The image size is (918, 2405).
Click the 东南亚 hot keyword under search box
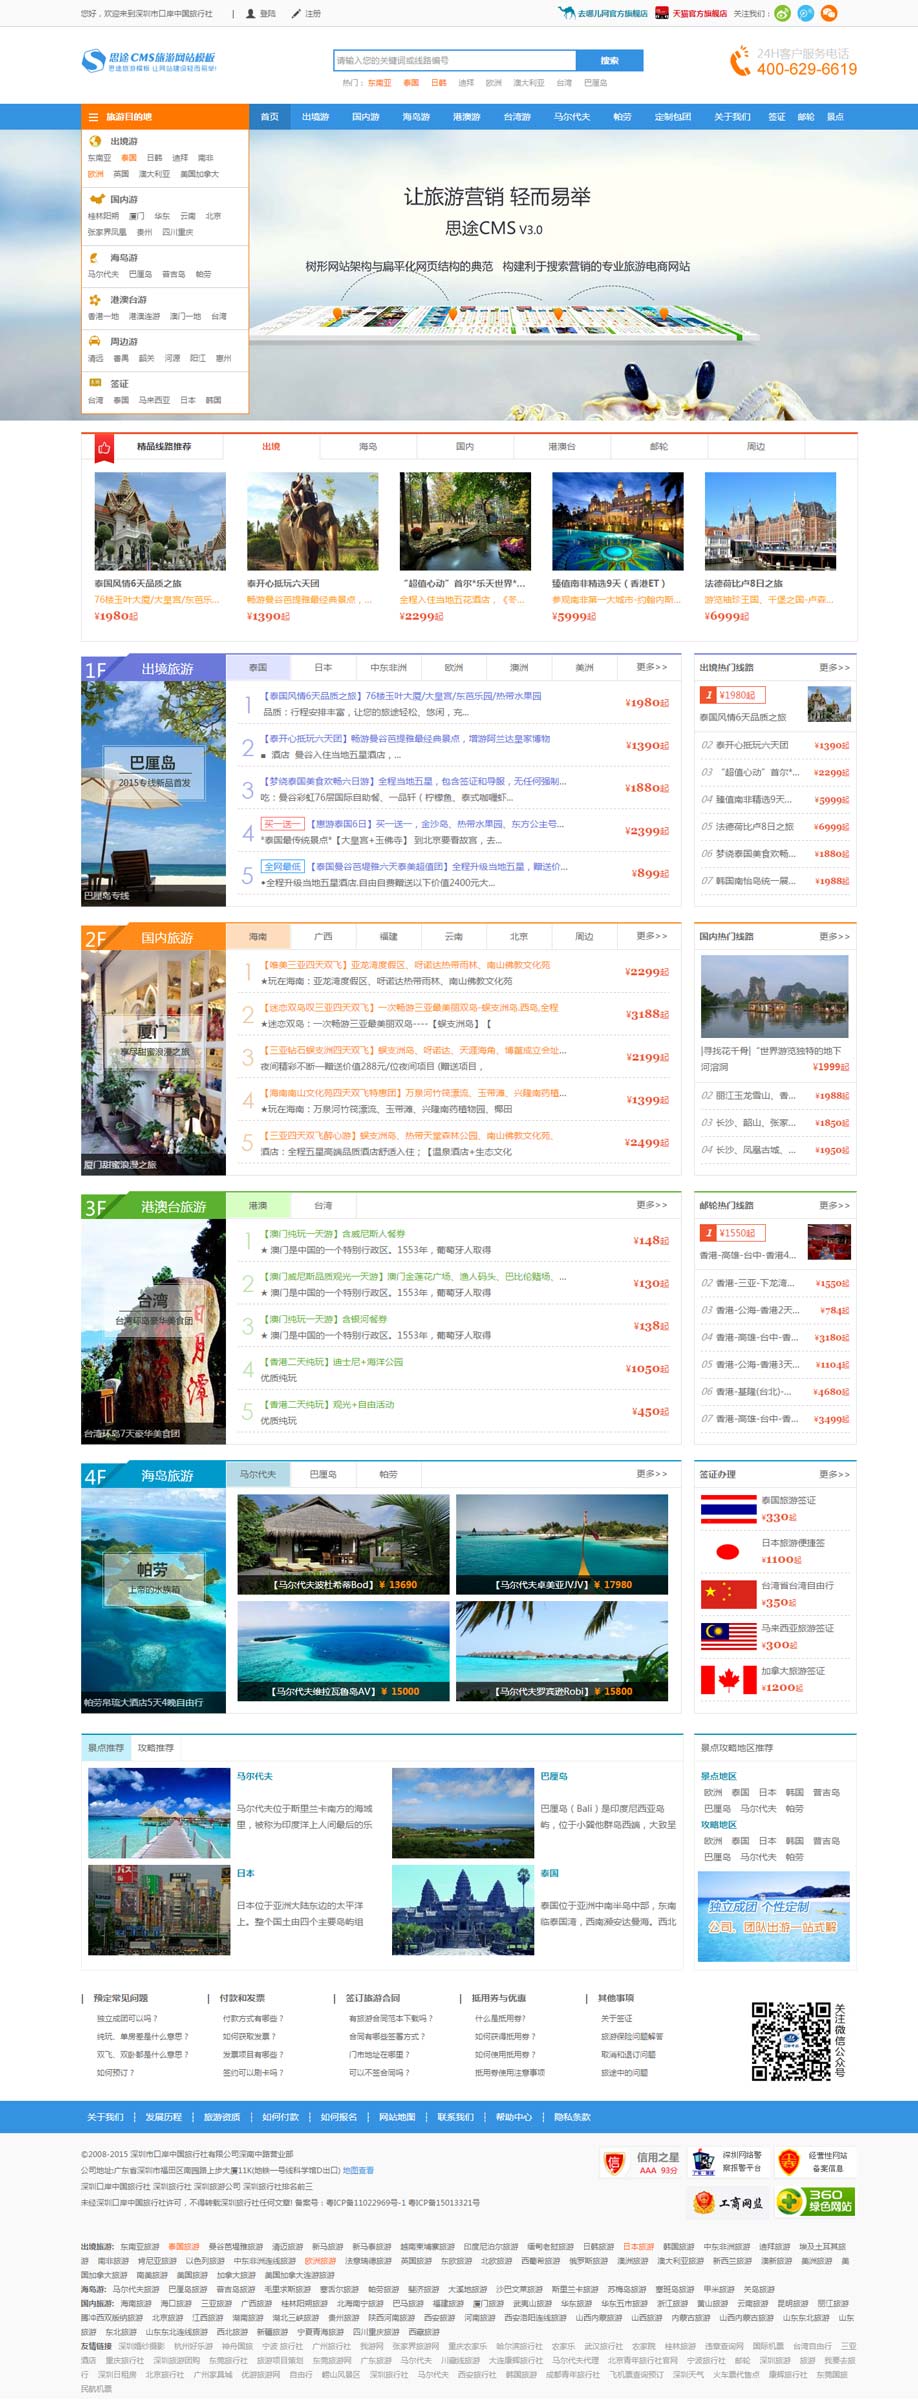point(379,83)
